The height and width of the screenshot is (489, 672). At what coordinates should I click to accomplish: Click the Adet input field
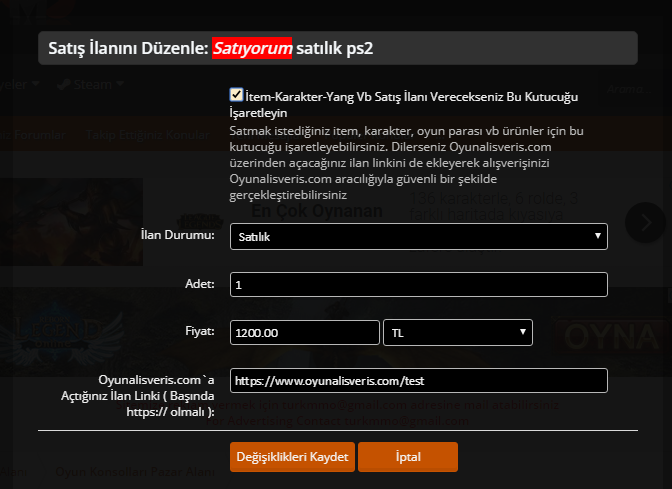click(x=419, y=285)
